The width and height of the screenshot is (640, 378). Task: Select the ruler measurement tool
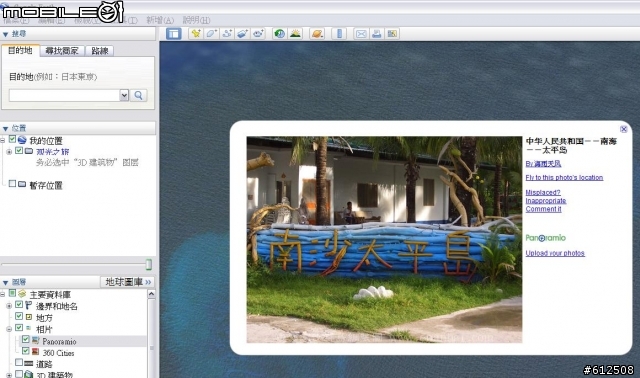tap(339, 34)
